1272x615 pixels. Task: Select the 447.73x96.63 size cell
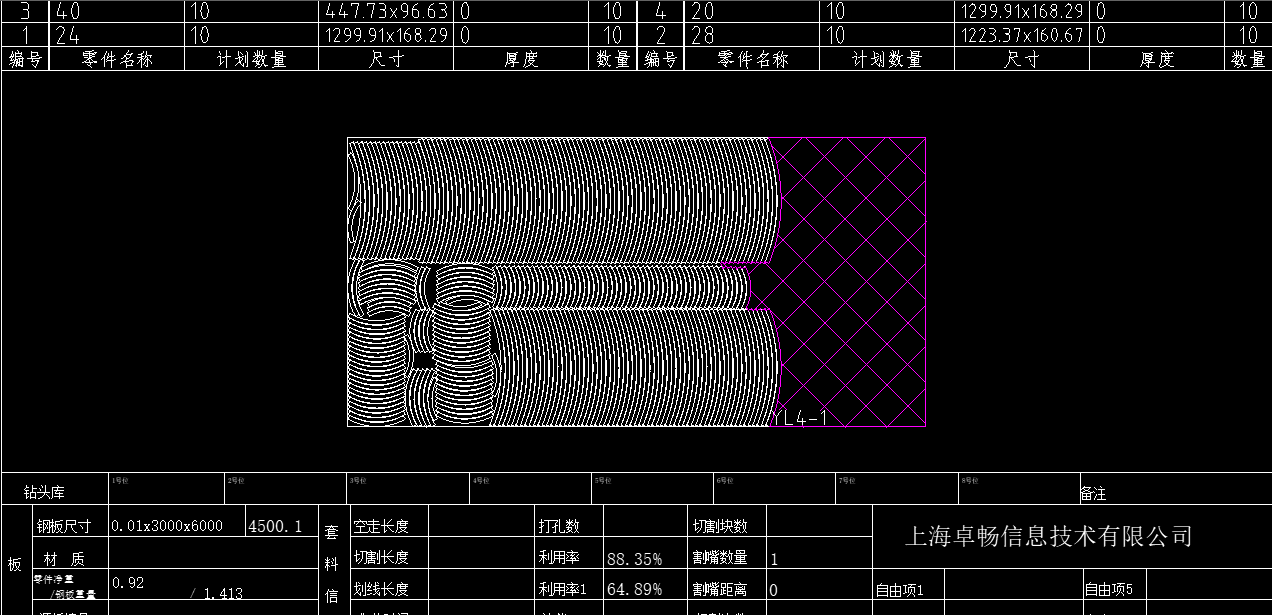click(388, 11)
